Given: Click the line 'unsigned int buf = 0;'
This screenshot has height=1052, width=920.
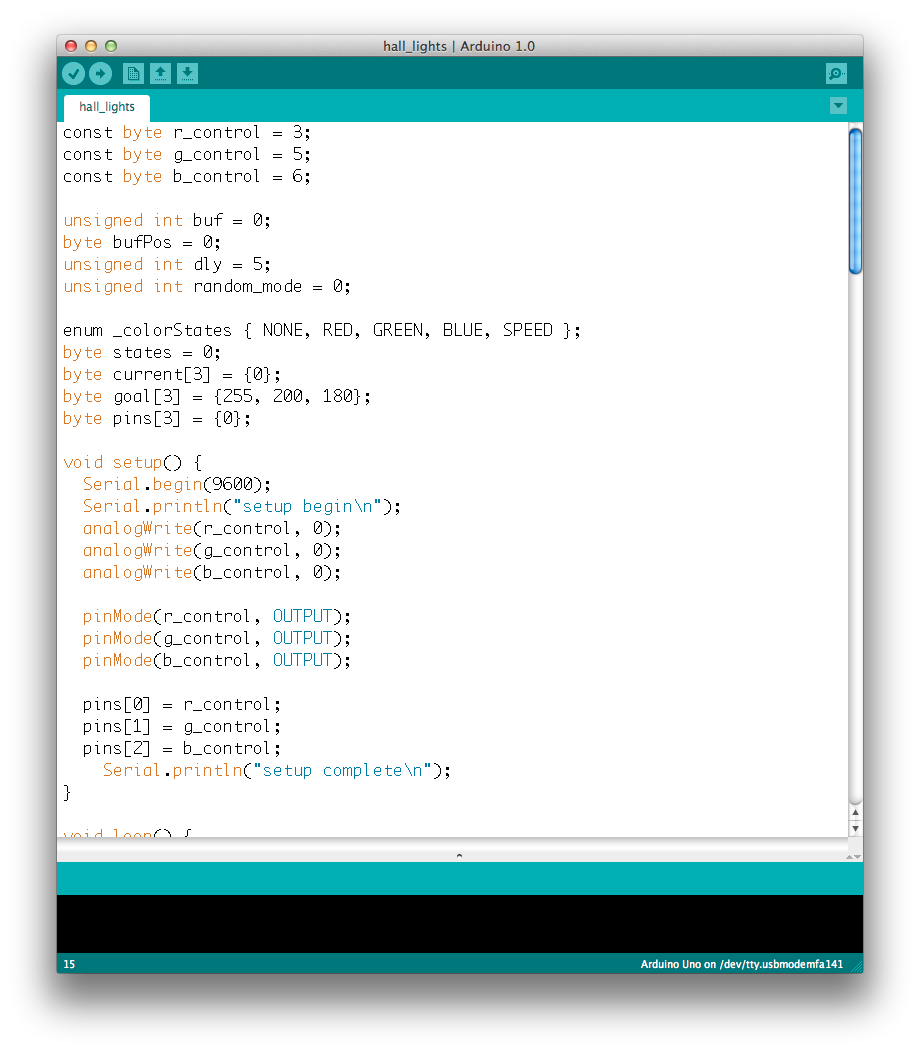Looking at the screenshot, I should click(167, 221).
